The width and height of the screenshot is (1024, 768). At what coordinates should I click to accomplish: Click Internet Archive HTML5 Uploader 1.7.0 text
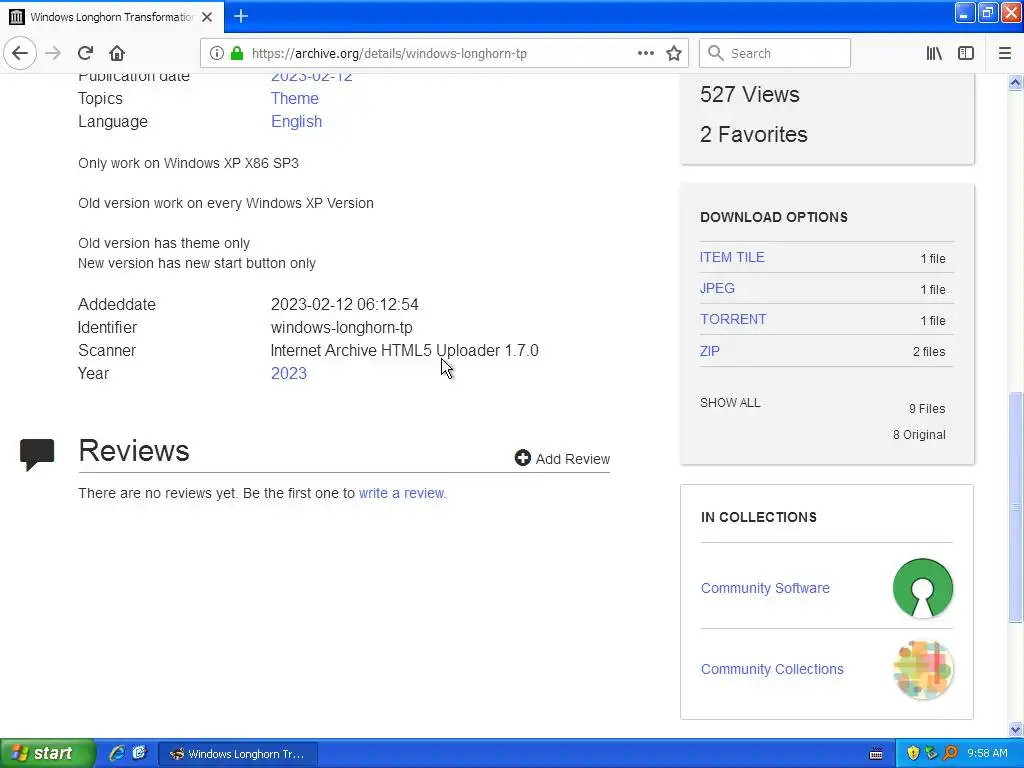pos(404,350)
